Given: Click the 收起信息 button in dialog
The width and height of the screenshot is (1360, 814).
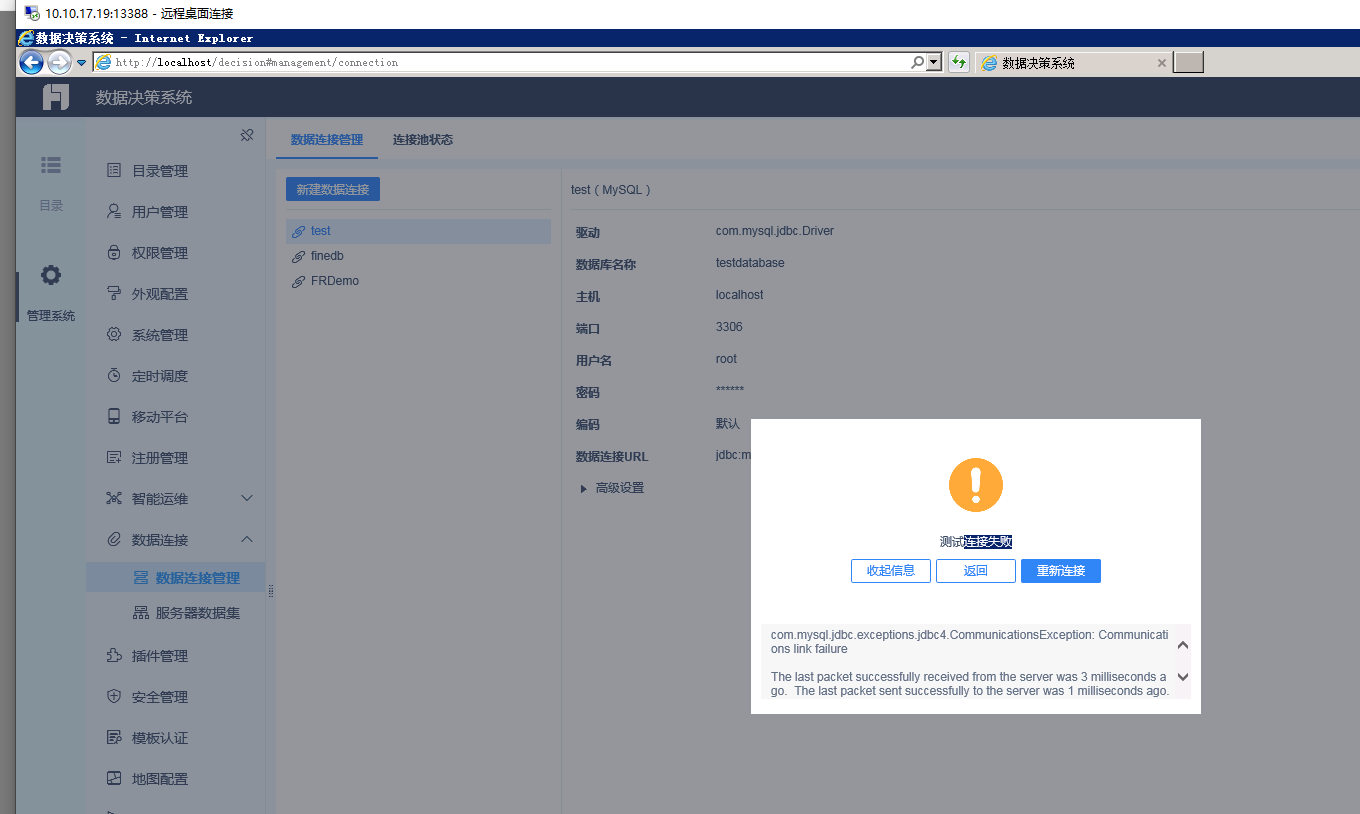Looking at the screenshot, I should (x=891, y=571).
